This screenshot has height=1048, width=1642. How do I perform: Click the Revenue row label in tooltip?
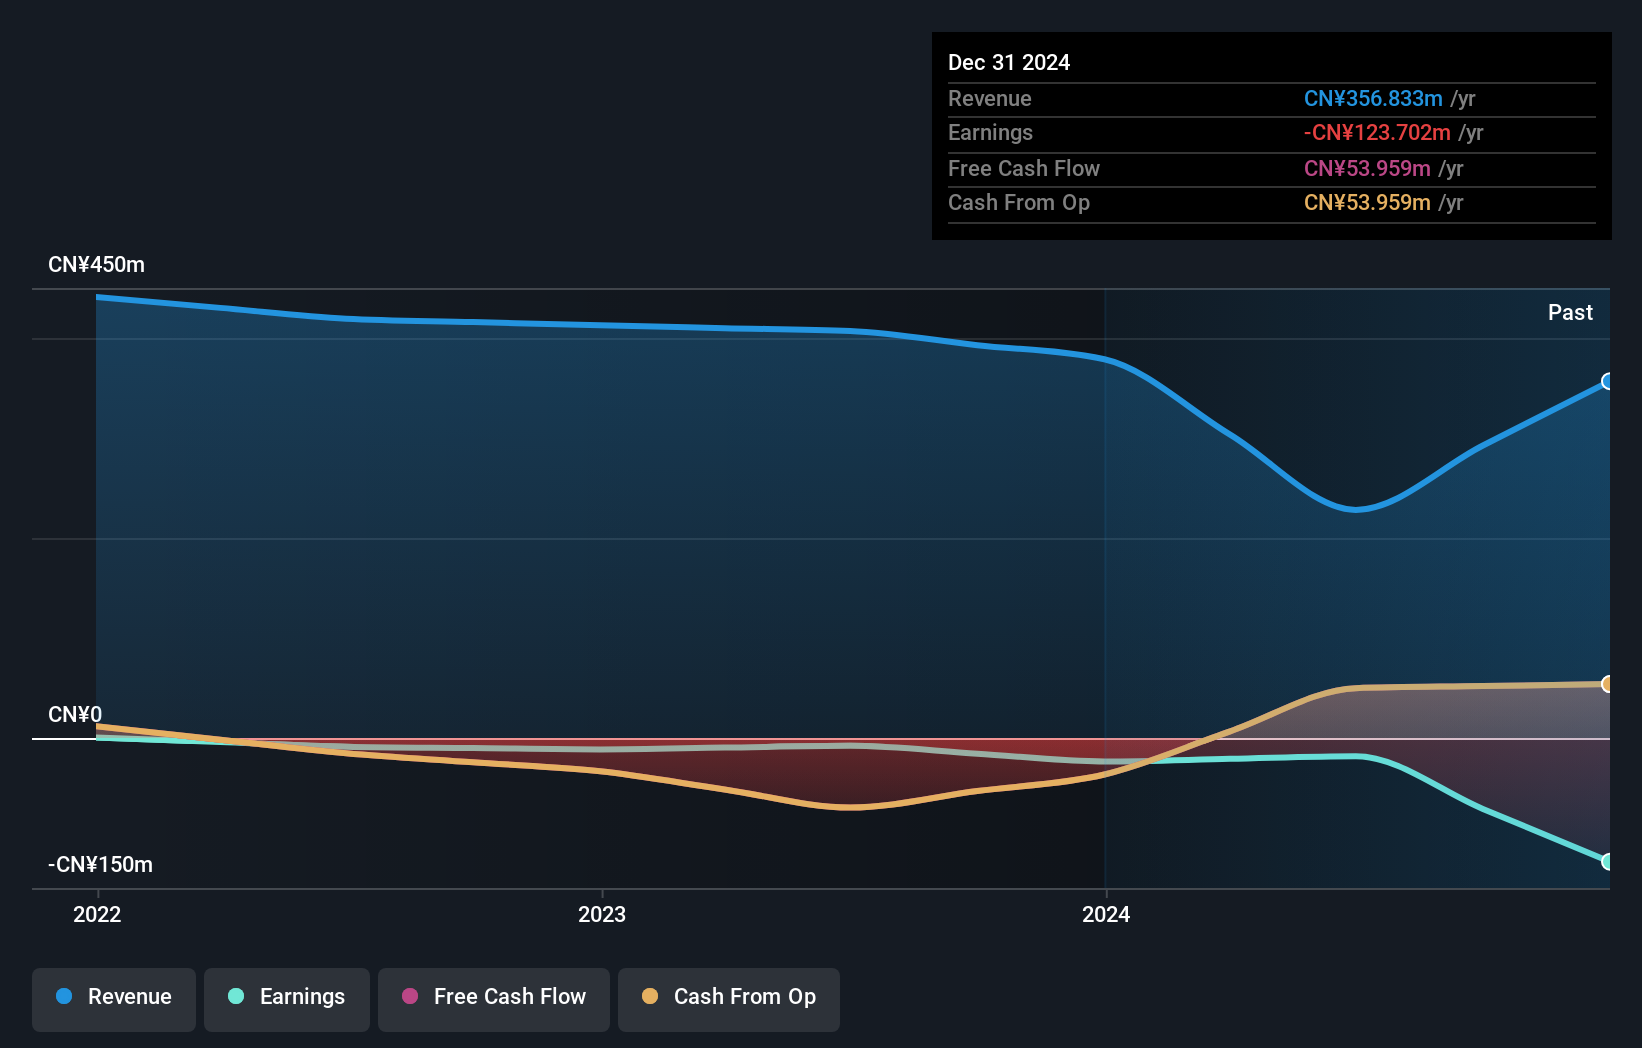tap(990, 98)
